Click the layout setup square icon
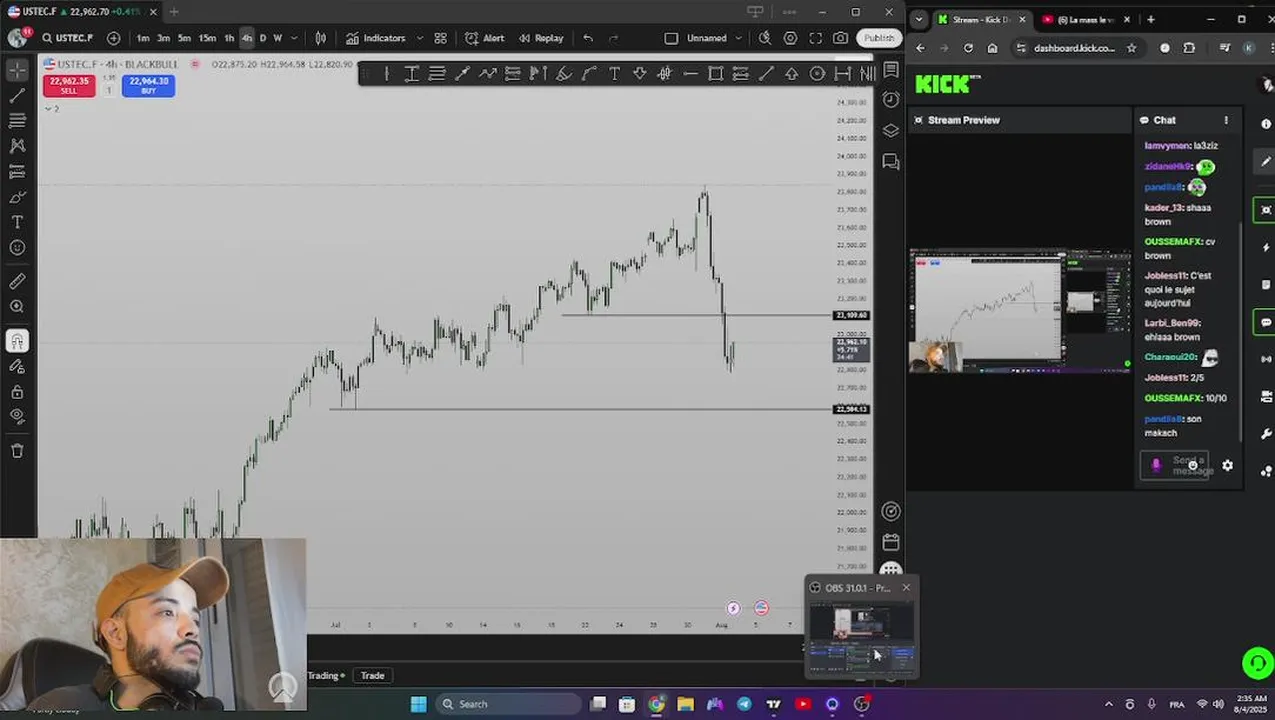Viewport: 1275px width, 720px height. [671, 38]
